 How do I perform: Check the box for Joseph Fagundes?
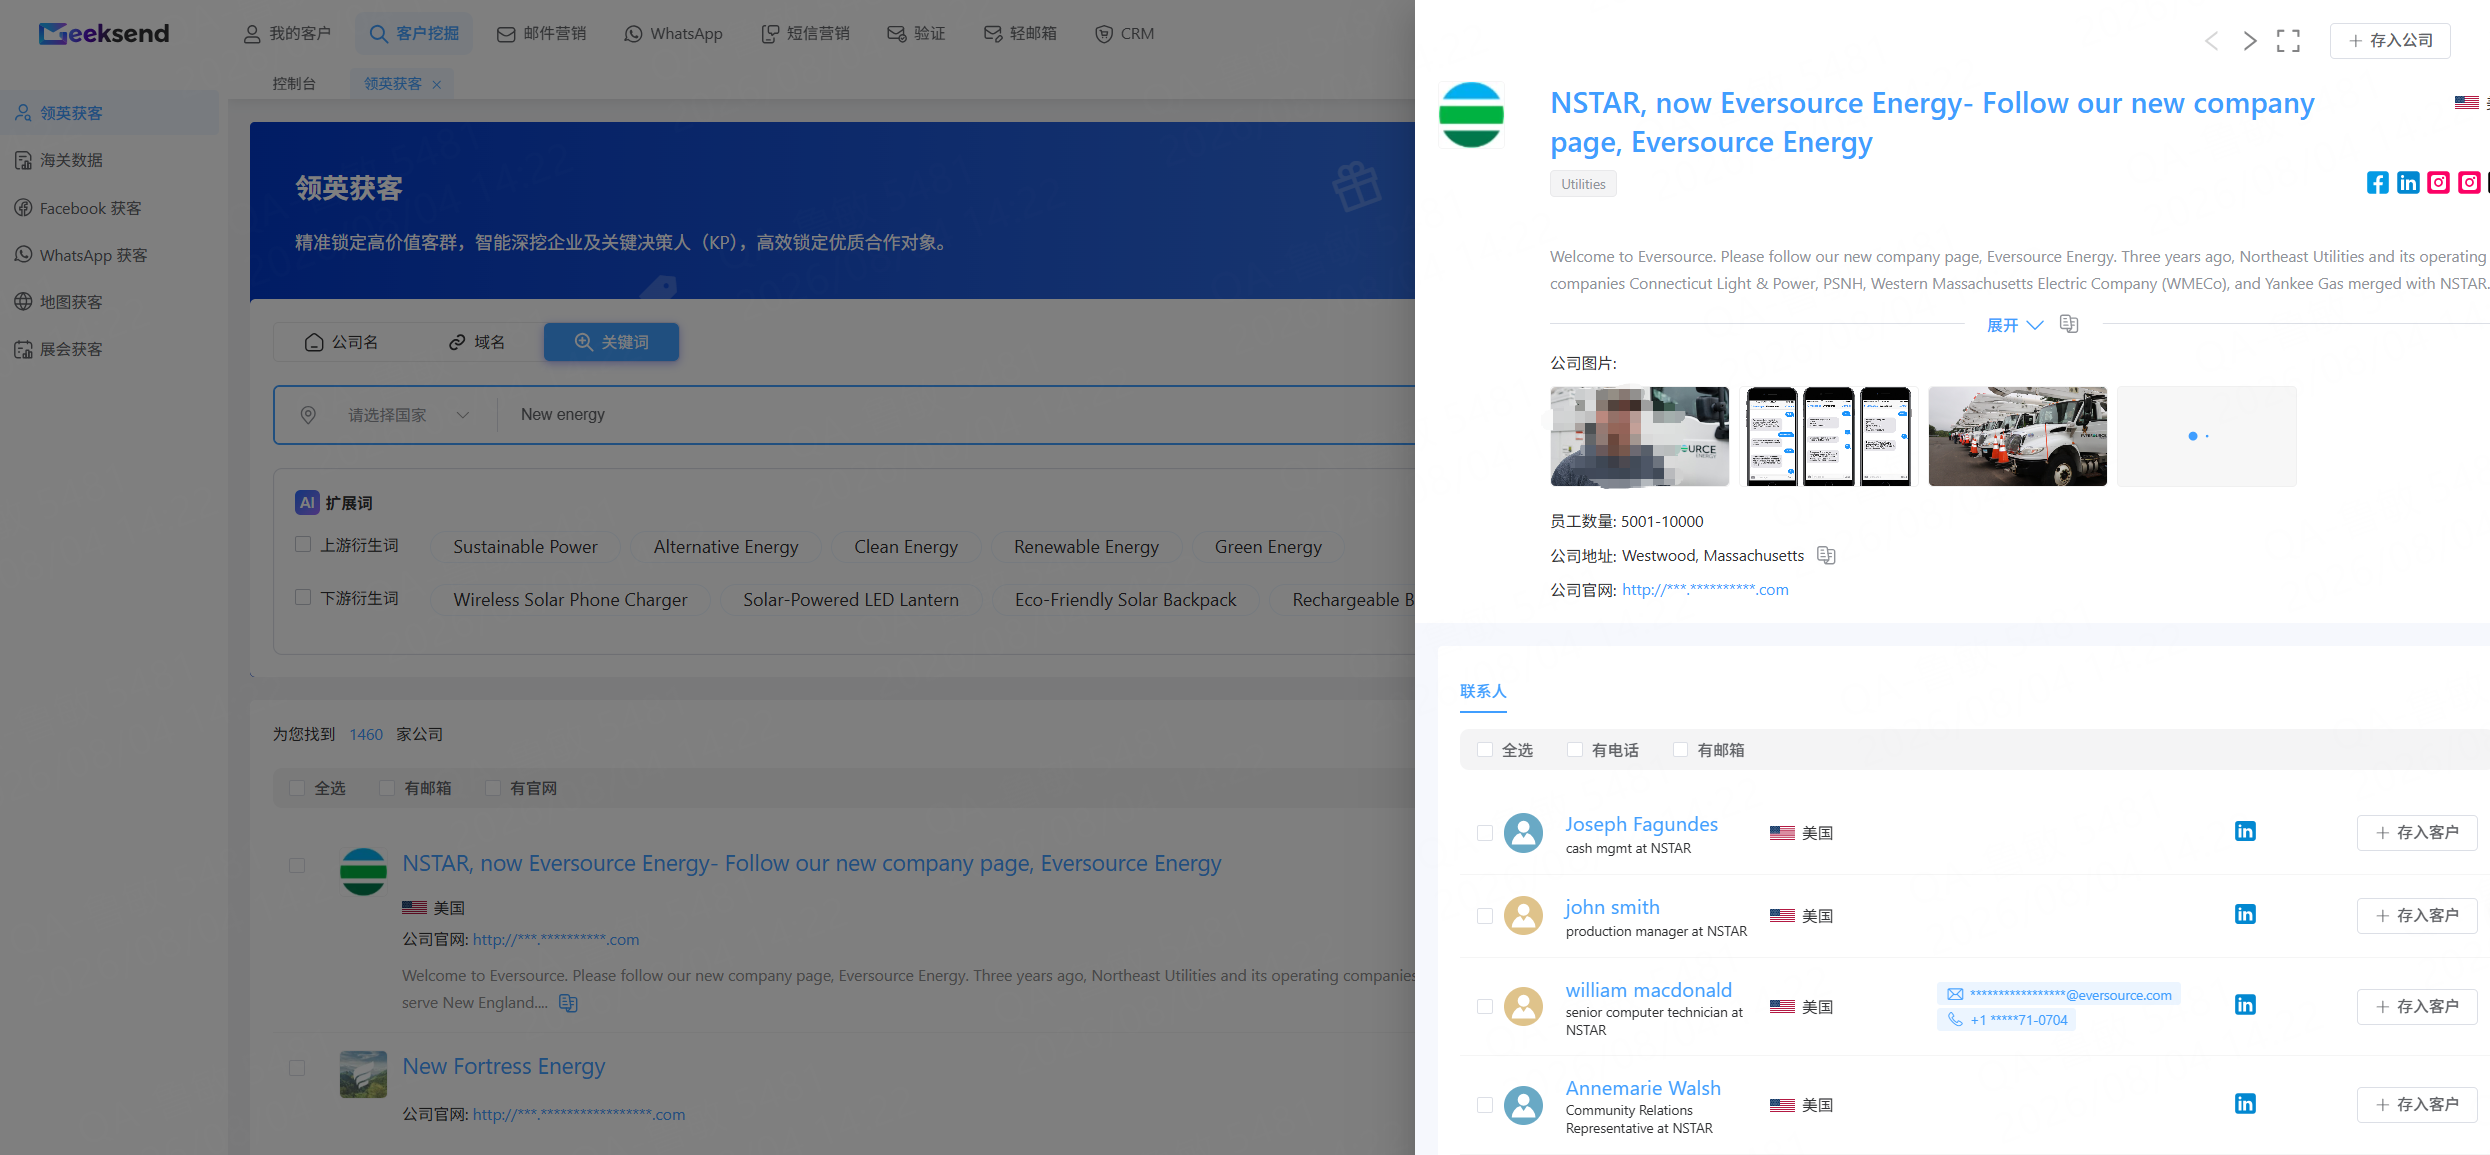1485,833
